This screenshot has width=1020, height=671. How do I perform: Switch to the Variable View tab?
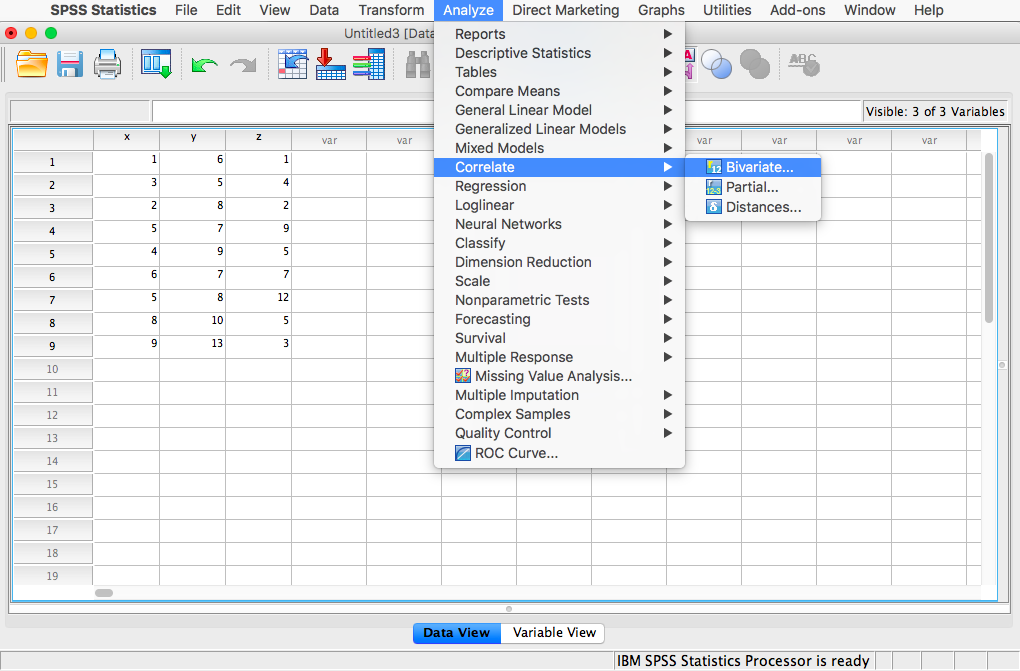tap(554, 633)
